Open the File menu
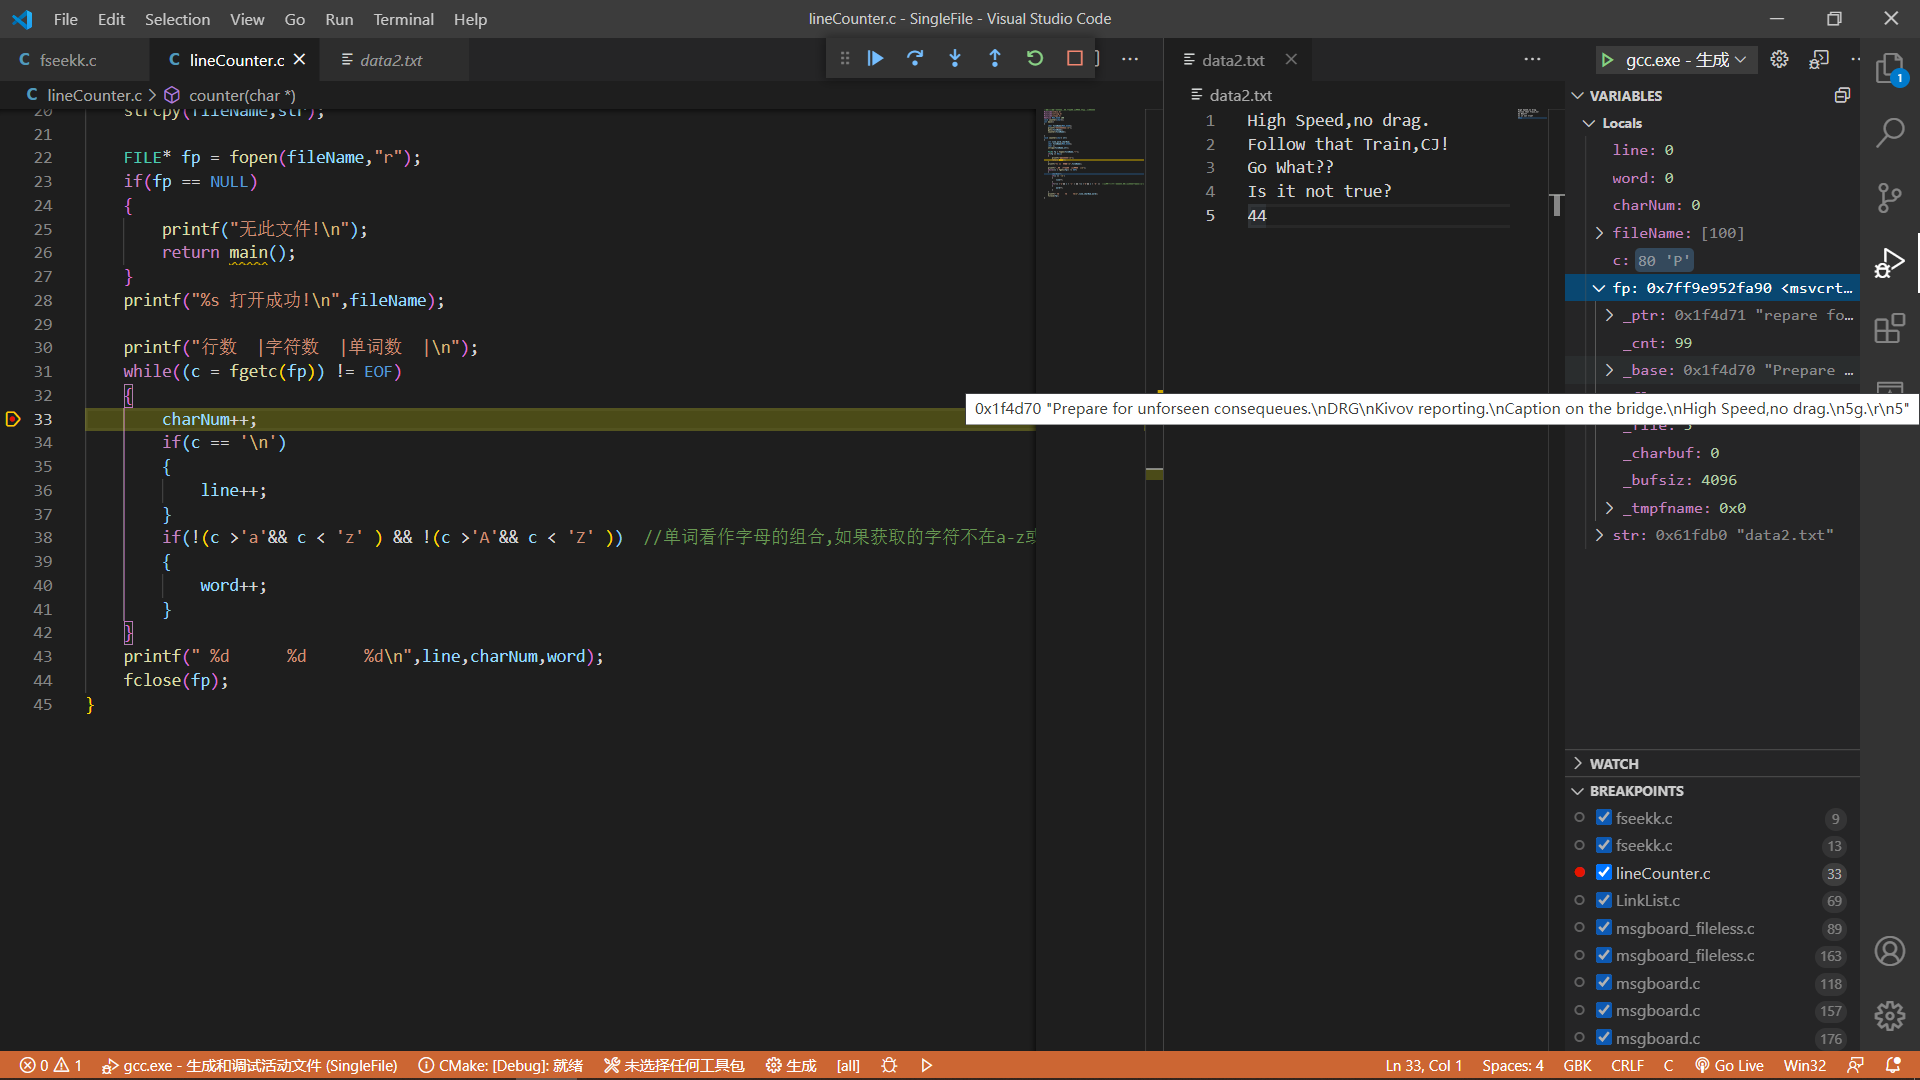The height and width of the screenshot is (1080, 1920). (65, 19)
